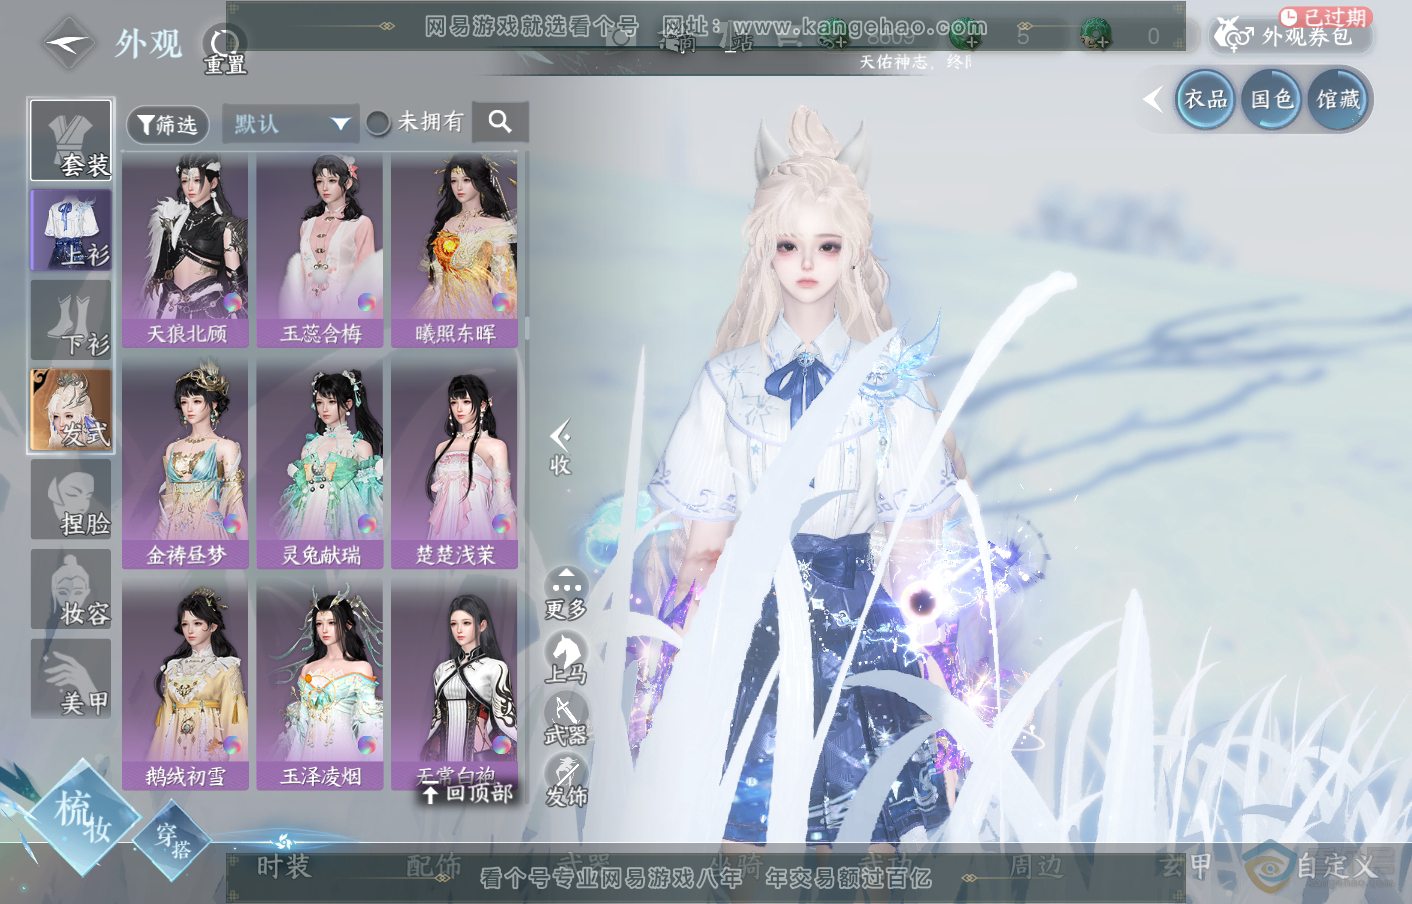Viewport: 1412px width, 904px height.
Task: Switch to the 玄甲 tab
Action: (1186, 865)
